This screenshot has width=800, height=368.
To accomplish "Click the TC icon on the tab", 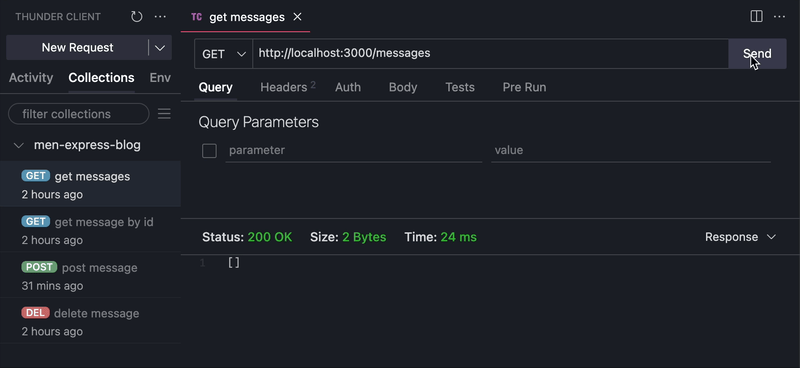I will [196, 17].
